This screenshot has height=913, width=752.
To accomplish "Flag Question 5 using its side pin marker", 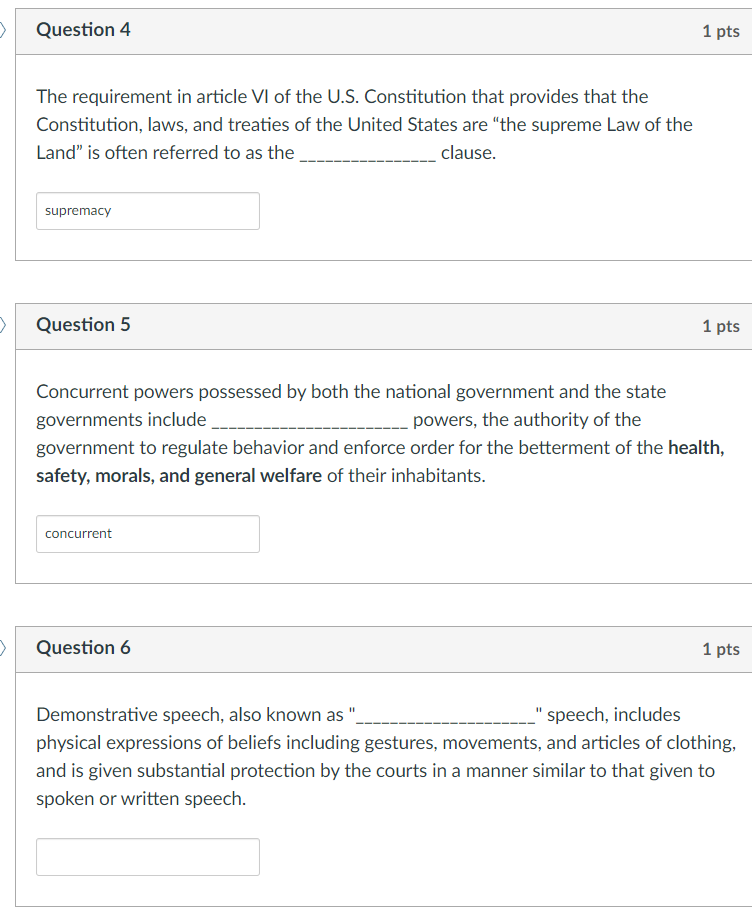I will 3,325.
